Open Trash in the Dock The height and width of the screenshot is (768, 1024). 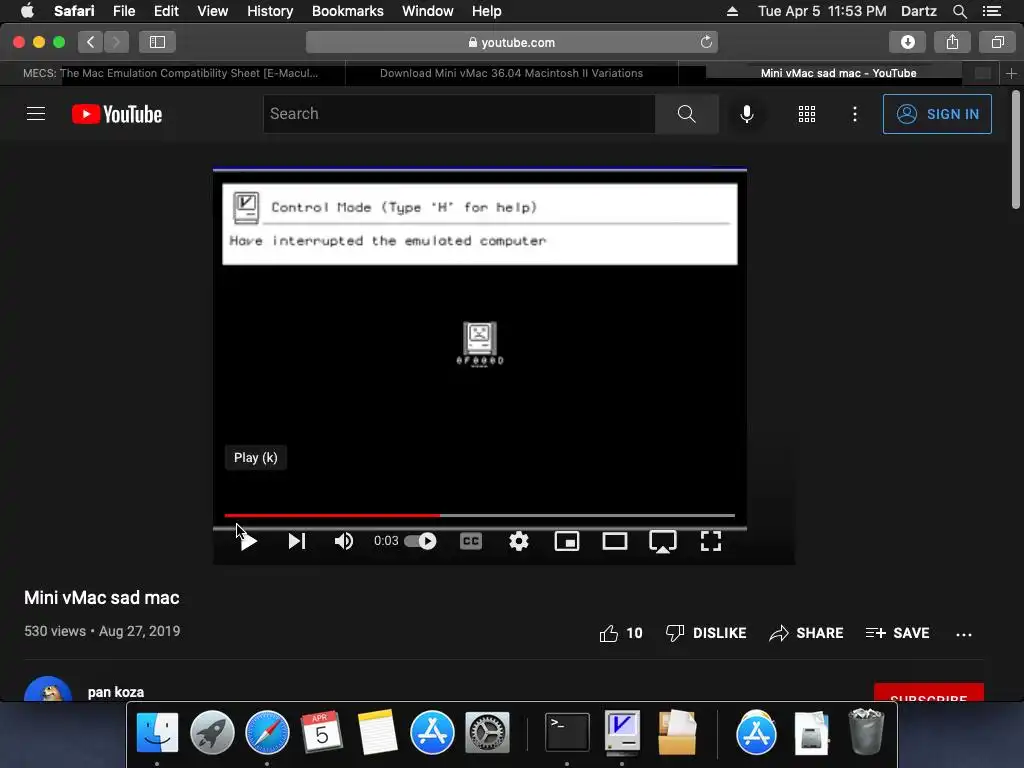(x=866, y=733)
